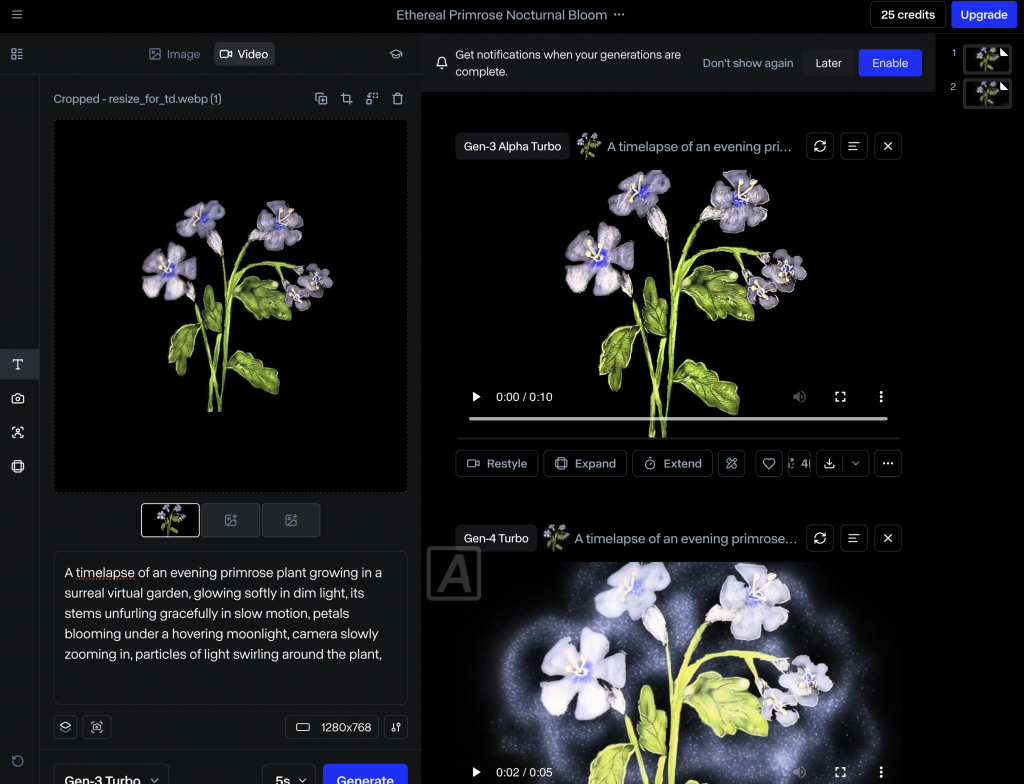Regenerate the Gen-3 Alpha Turbo video

pos(820,146)
